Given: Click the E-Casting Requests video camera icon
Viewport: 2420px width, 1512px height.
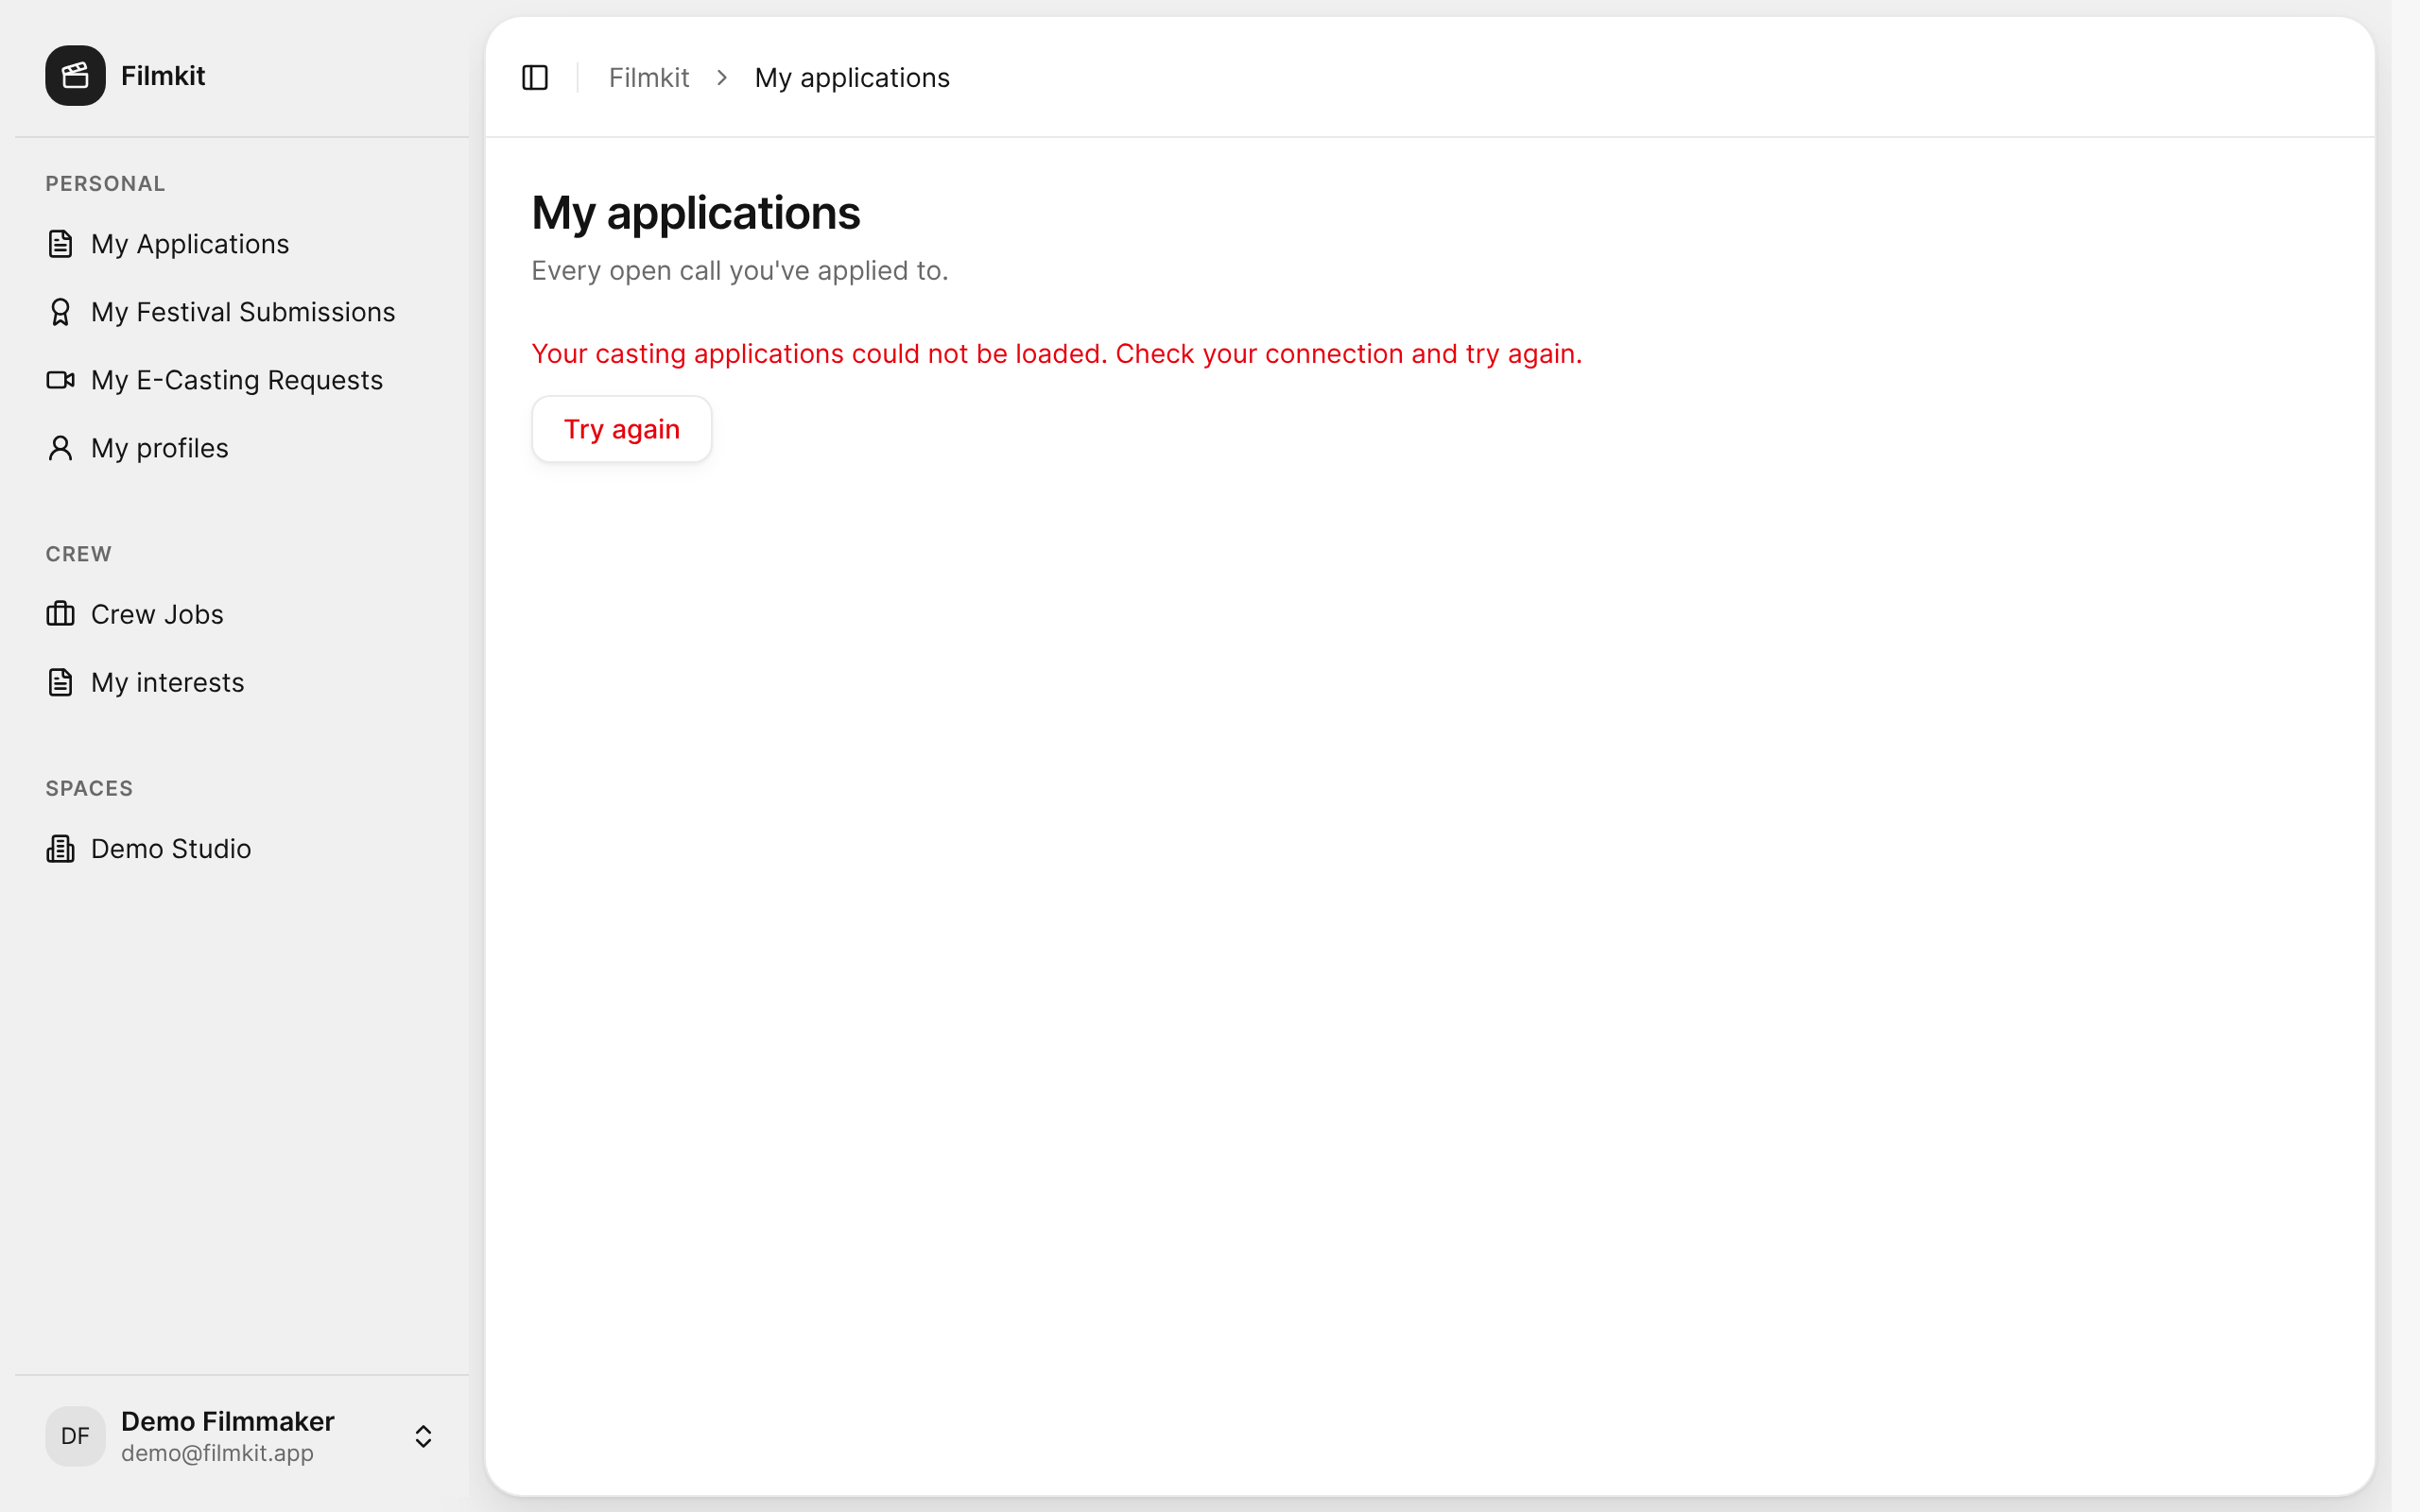Looking at the screenshot, I should [60, 380].
